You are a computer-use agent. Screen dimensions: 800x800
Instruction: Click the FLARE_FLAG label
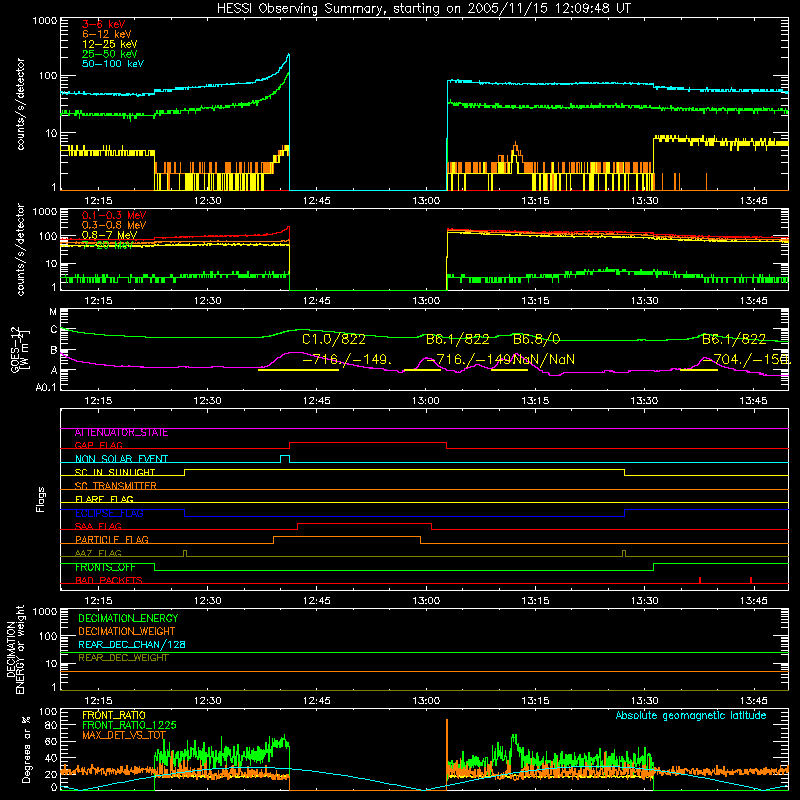pos(104,499)
